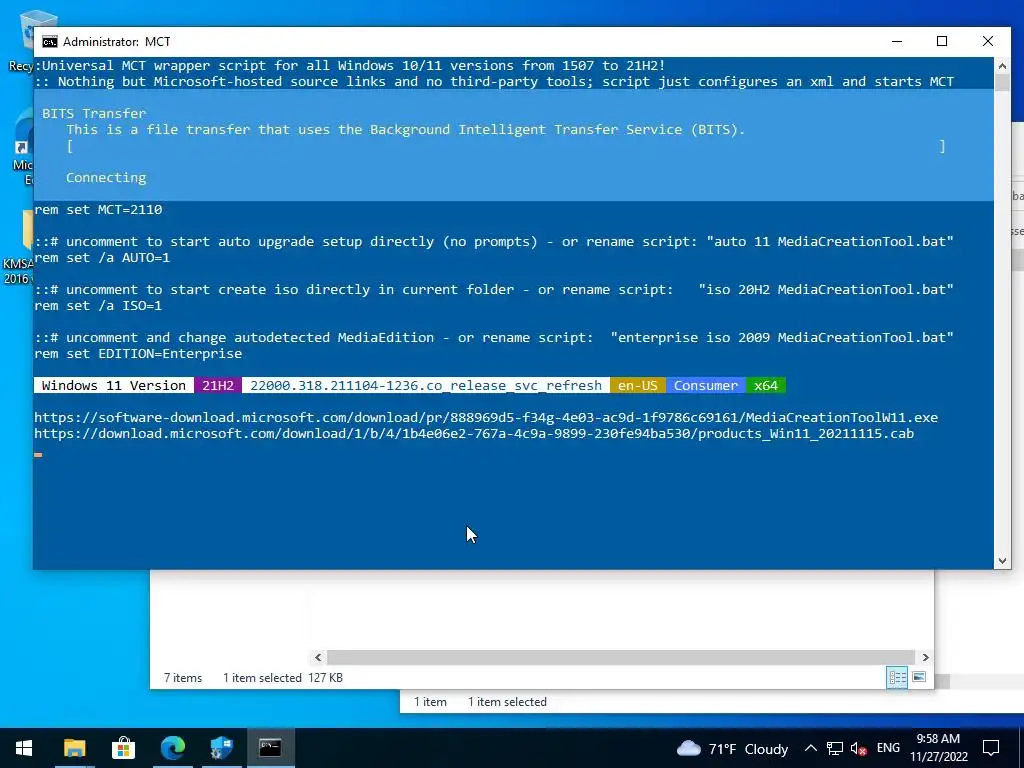This screenshot has width=1024, height=768.
Task: Click the build 22000.318 release label
Action: [426, 386]
